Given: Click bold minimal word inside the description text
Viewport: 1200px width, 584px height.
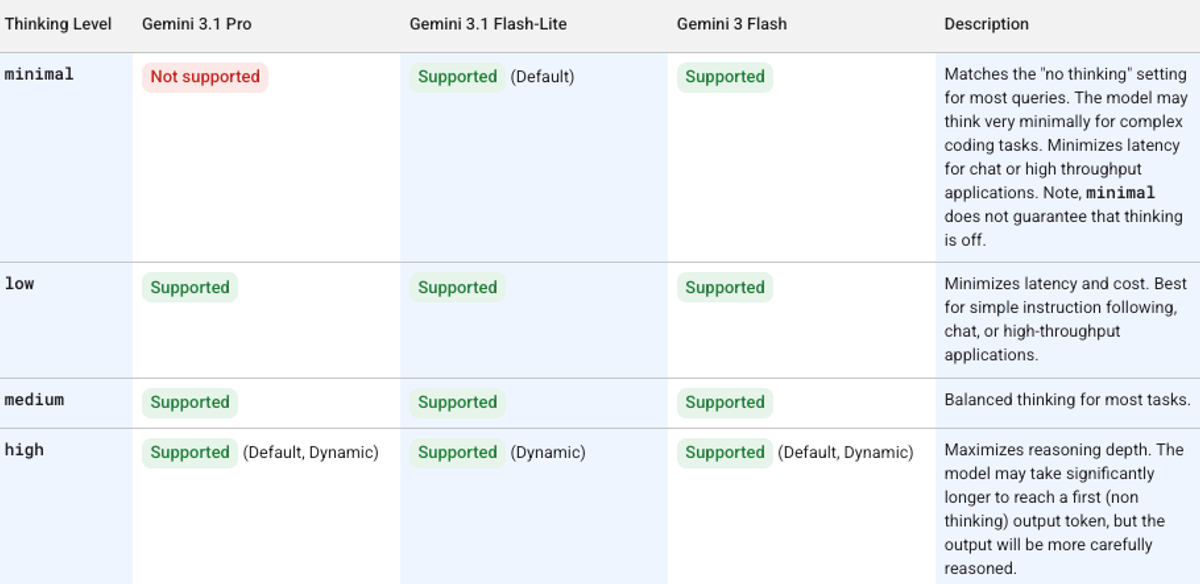Looking at the screenshot, I should pyautogui.click(x=1120, y=193).
